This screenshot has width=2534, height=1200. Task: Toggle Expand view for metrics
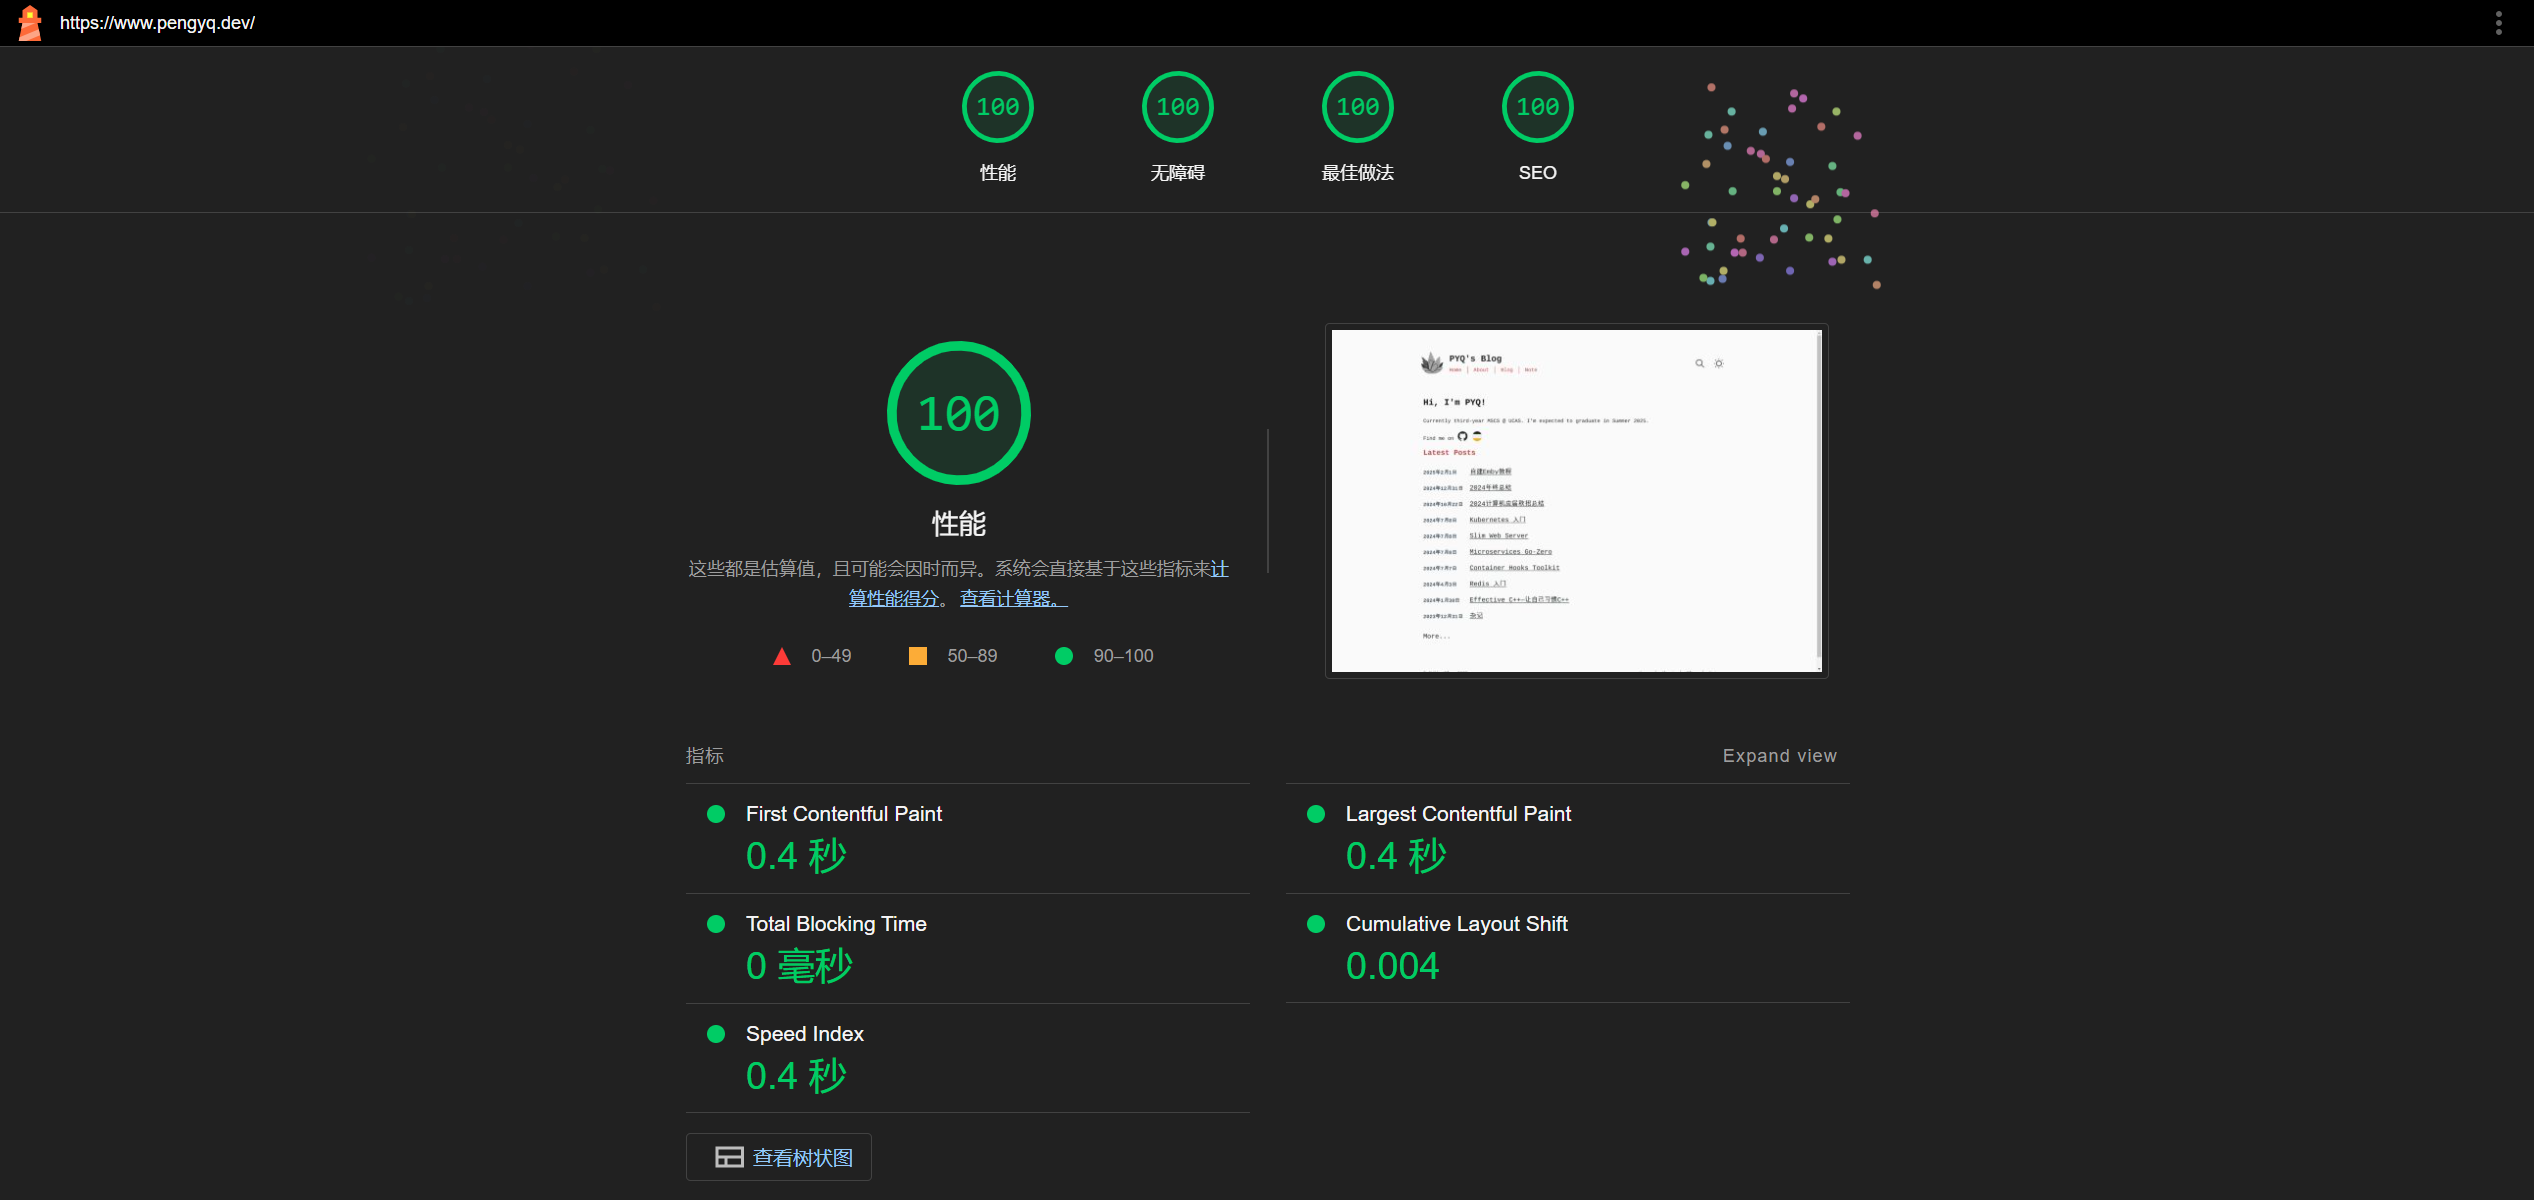(1779, 756)
